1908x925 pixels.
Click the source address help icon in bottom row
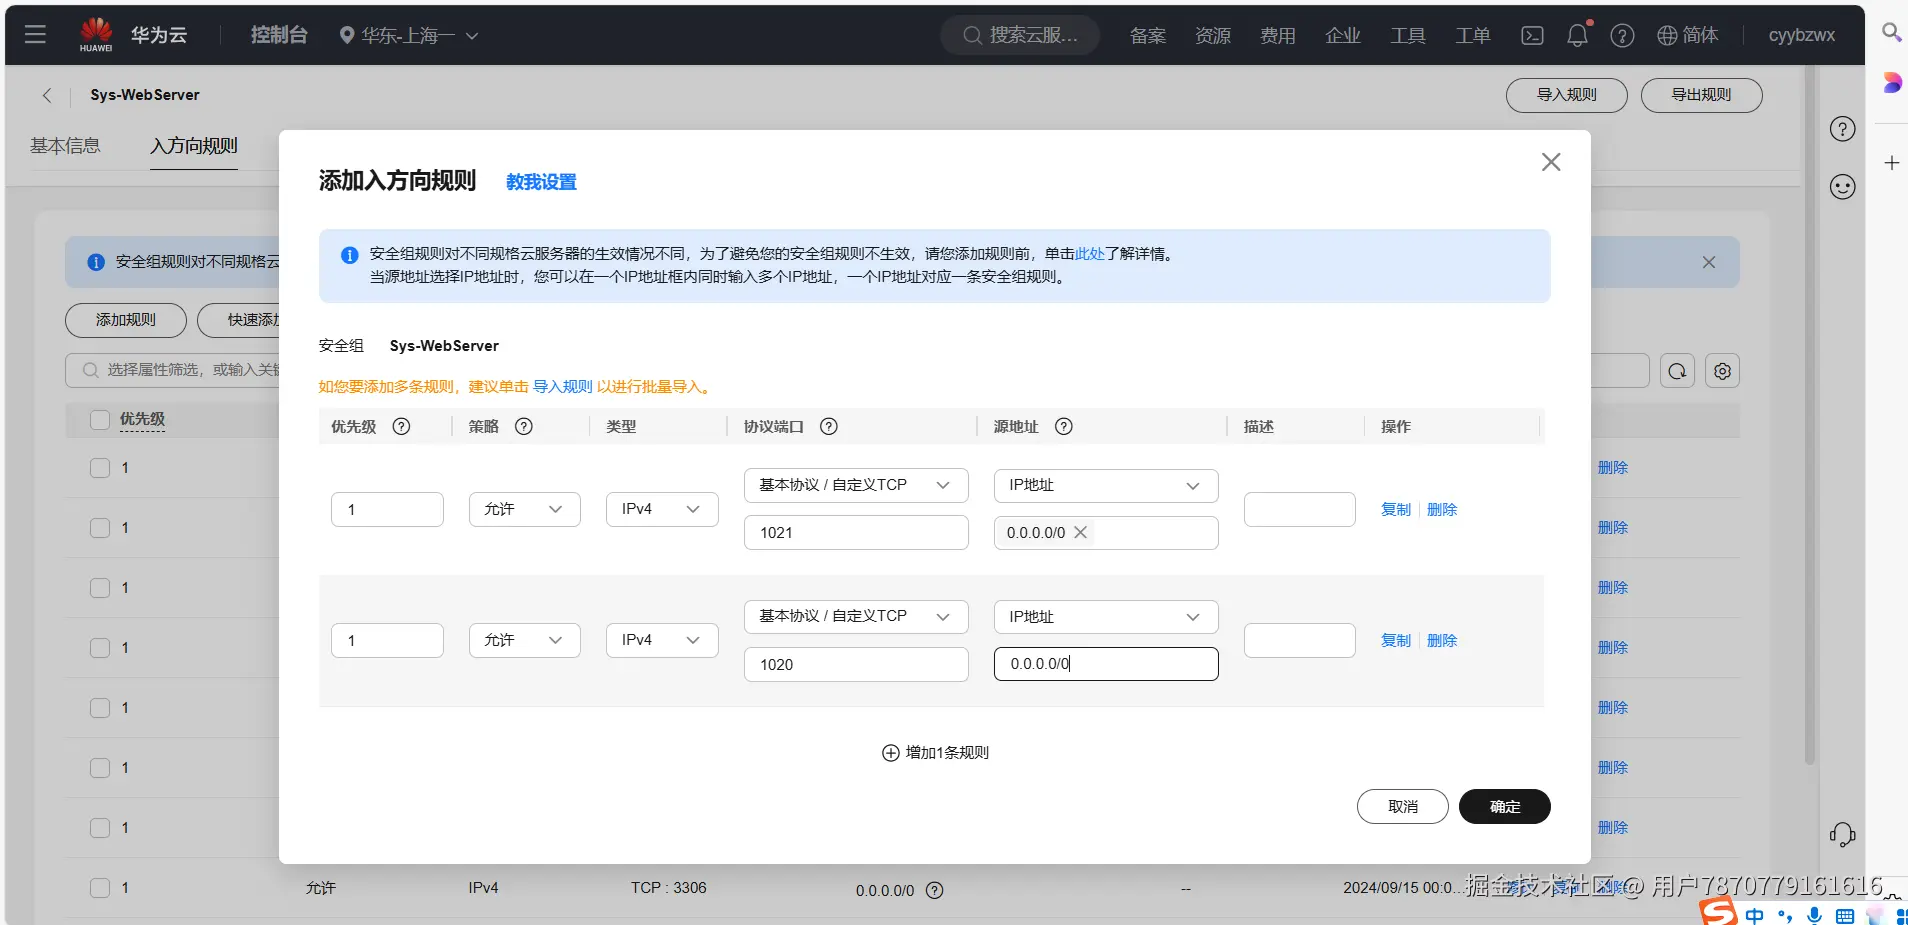[x=934, y=890]
